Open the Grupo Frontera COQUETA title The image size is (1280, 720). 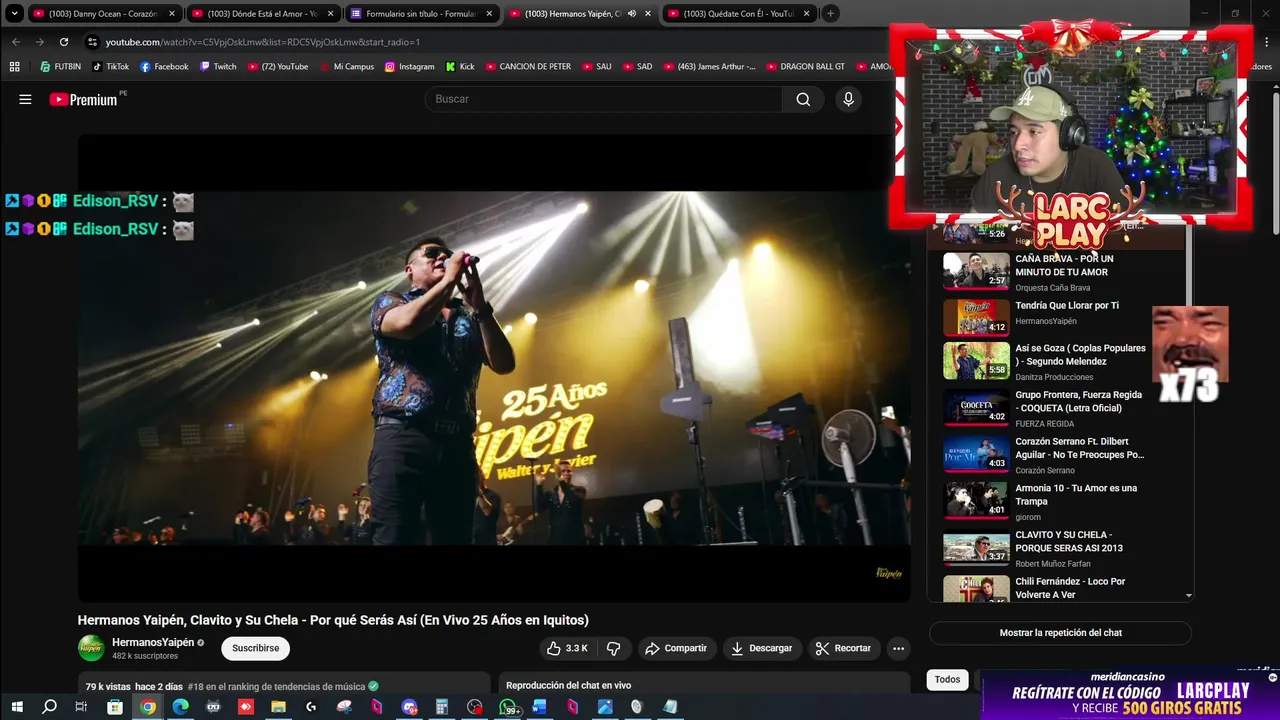click(x=1078, y=401)
